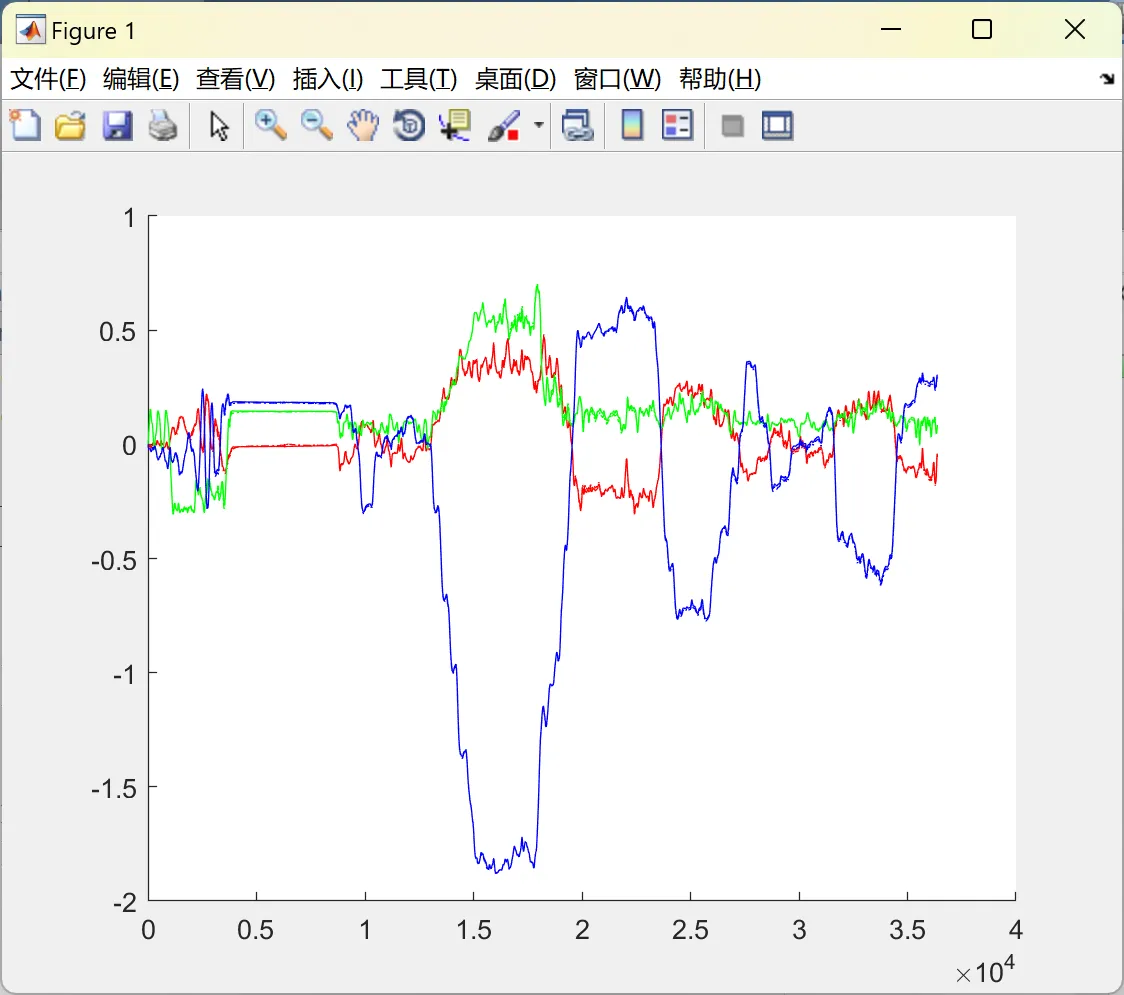Minimize the Figure 1 window
This screenshot has height=995, width=1124.
890,29
